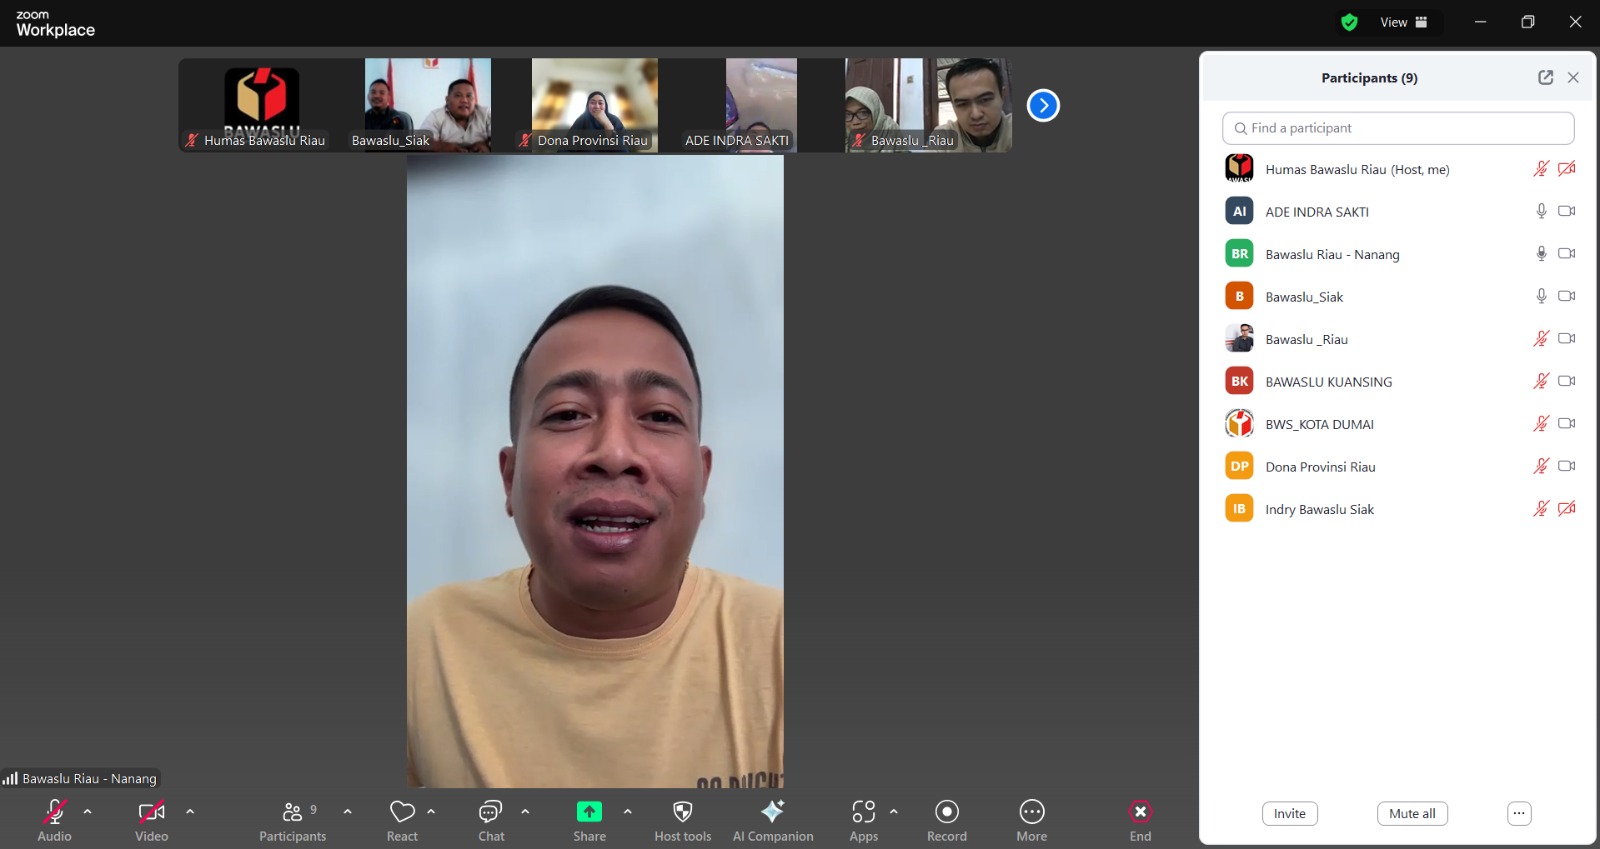Expand the Share options arrow
The width and height of the screenshot is (1600, 849).
coord(628,812)
